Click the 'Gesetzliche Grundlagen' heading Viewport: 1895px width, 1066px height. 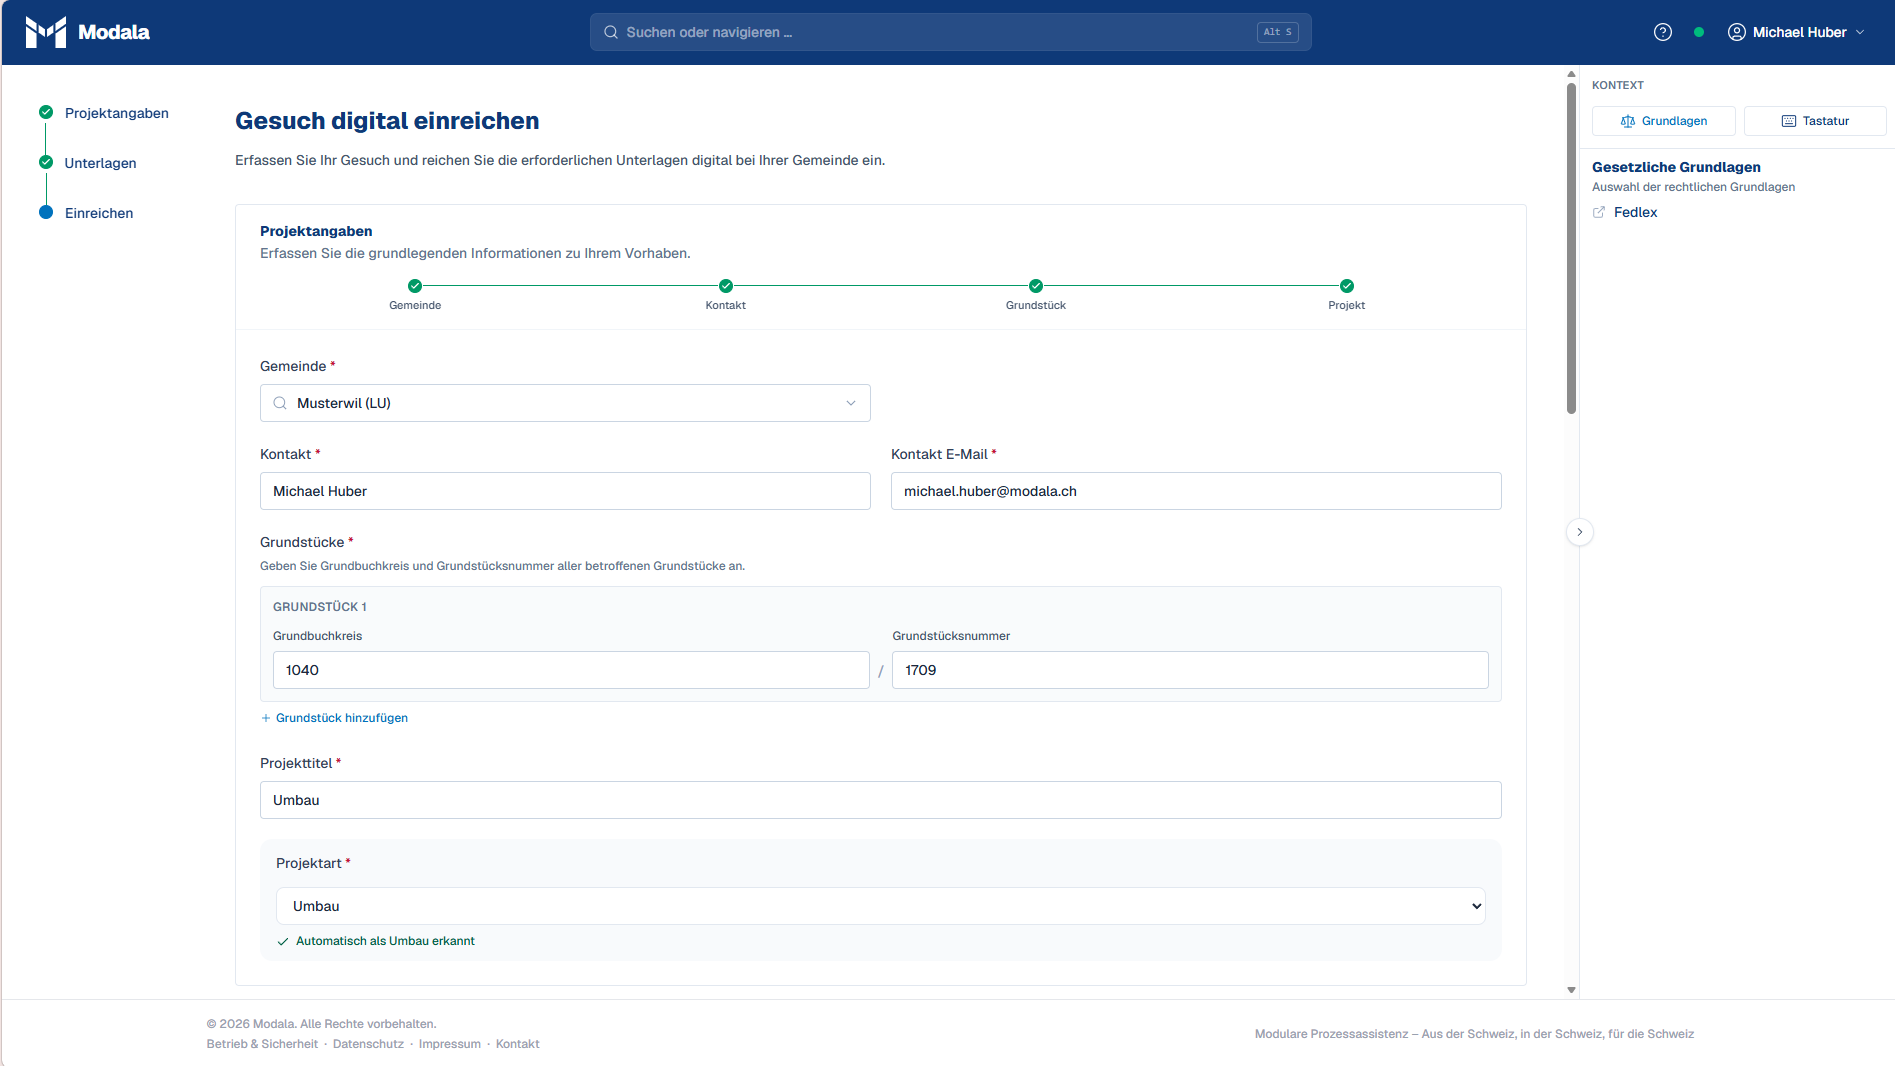[x=1676, y=167]
